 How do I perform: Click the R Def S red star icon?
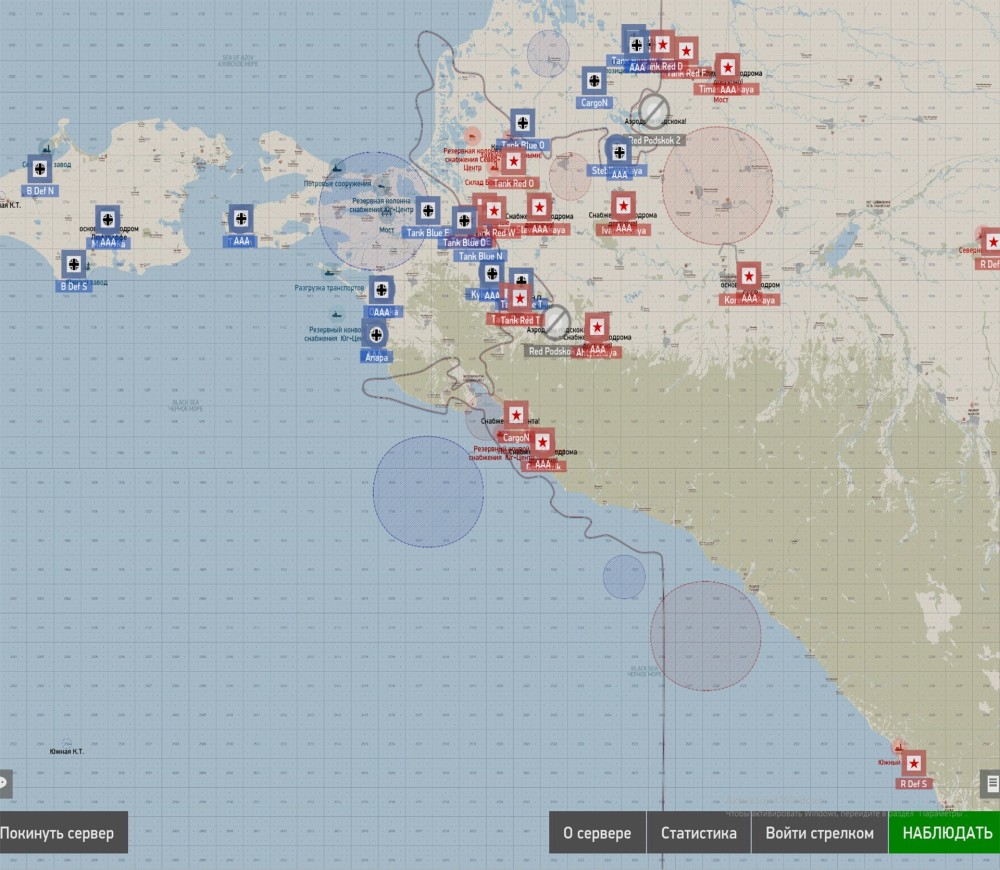[x=914, y=763]
